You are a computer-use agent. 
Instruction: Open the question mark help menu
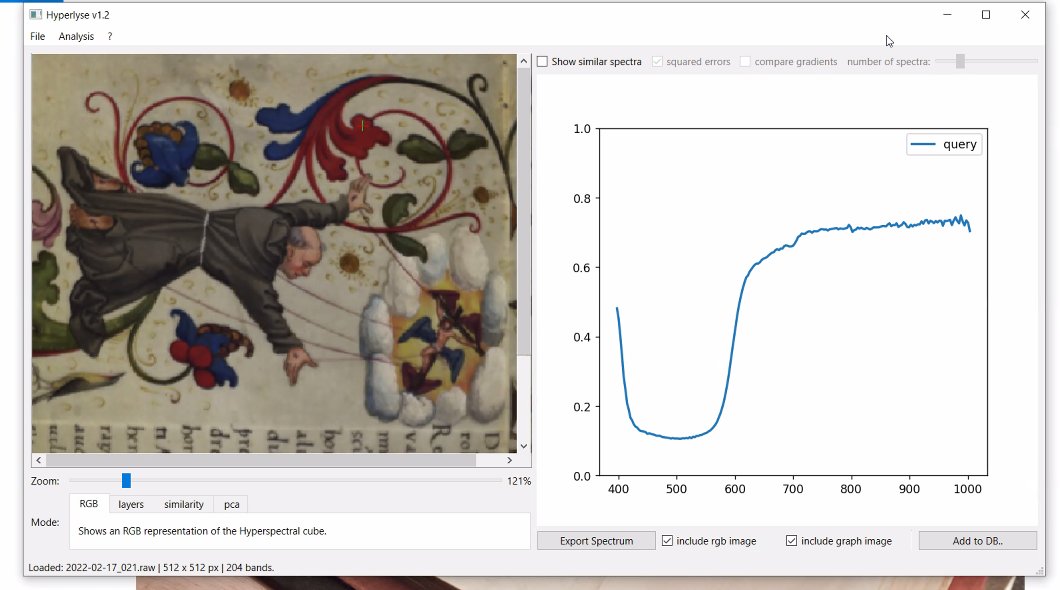coord(110,36)
